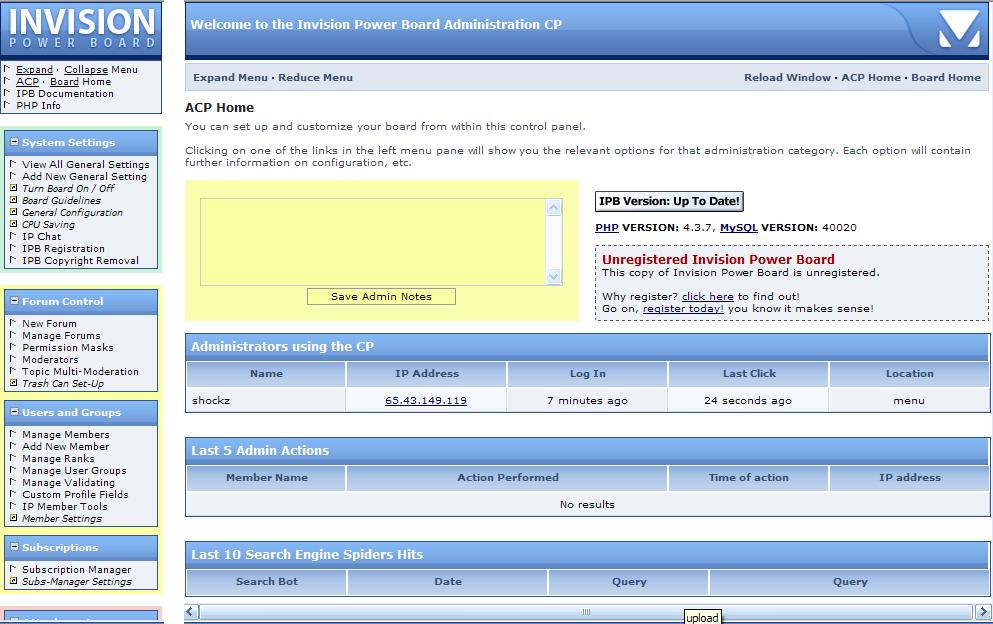Open Custom Profile Fields
This screenshot has height=624, width=993.
pyautogui.click(x=75, y=495)
